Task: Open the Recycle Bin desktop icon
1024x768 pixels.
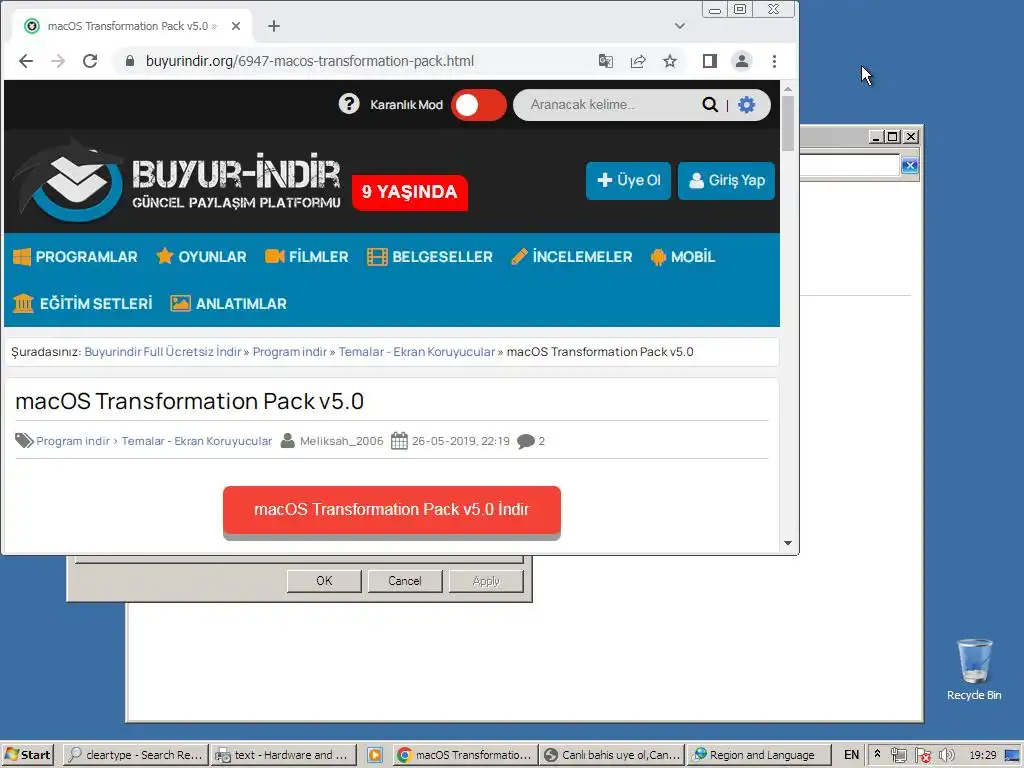Action: click(x=974, y=669)
